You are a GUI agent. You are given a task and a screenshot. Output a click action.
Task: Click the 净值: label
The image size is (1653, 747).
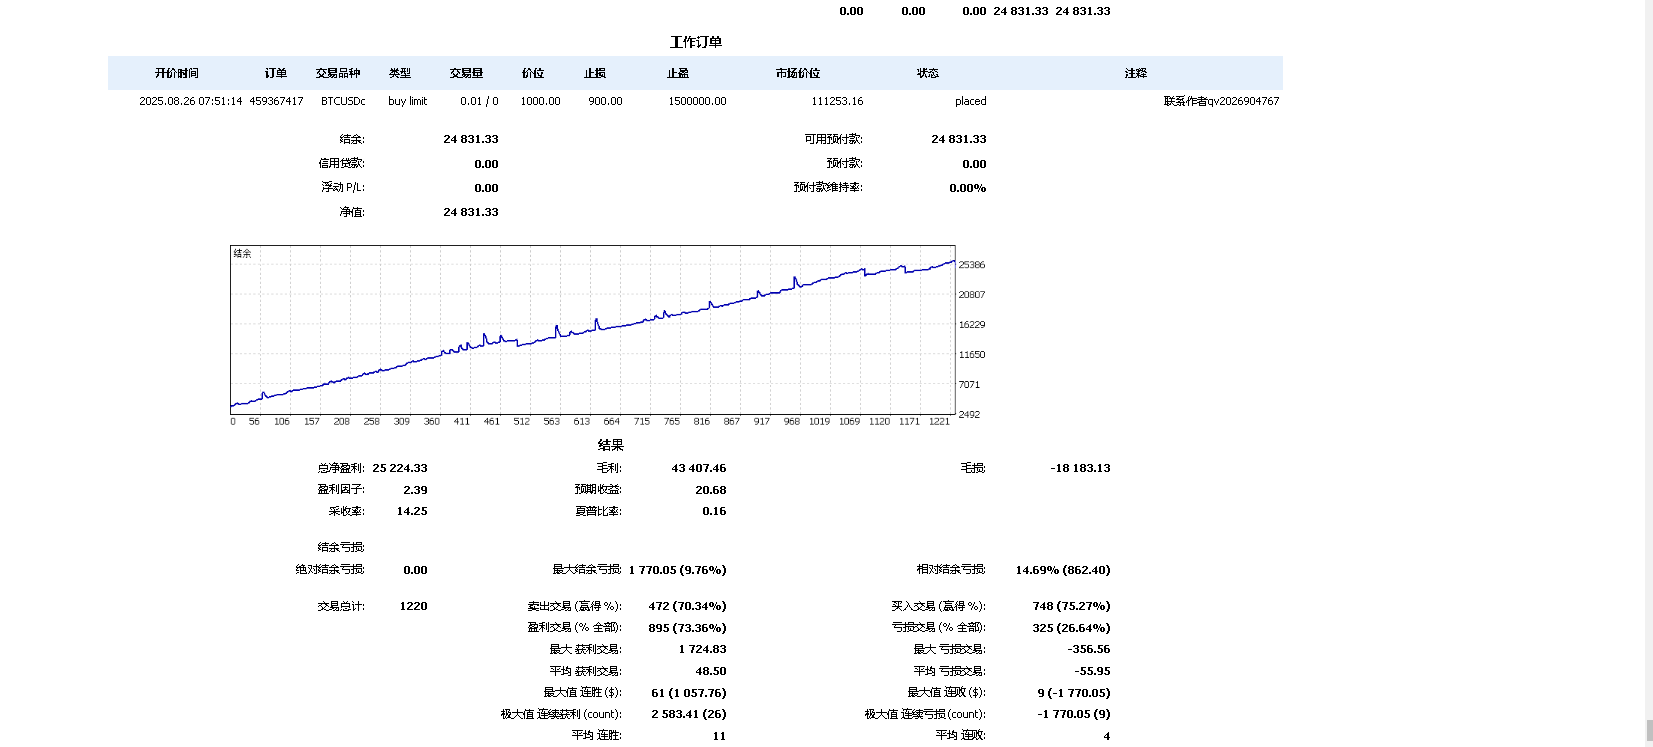pyautogui.click(x=352, y=212)
